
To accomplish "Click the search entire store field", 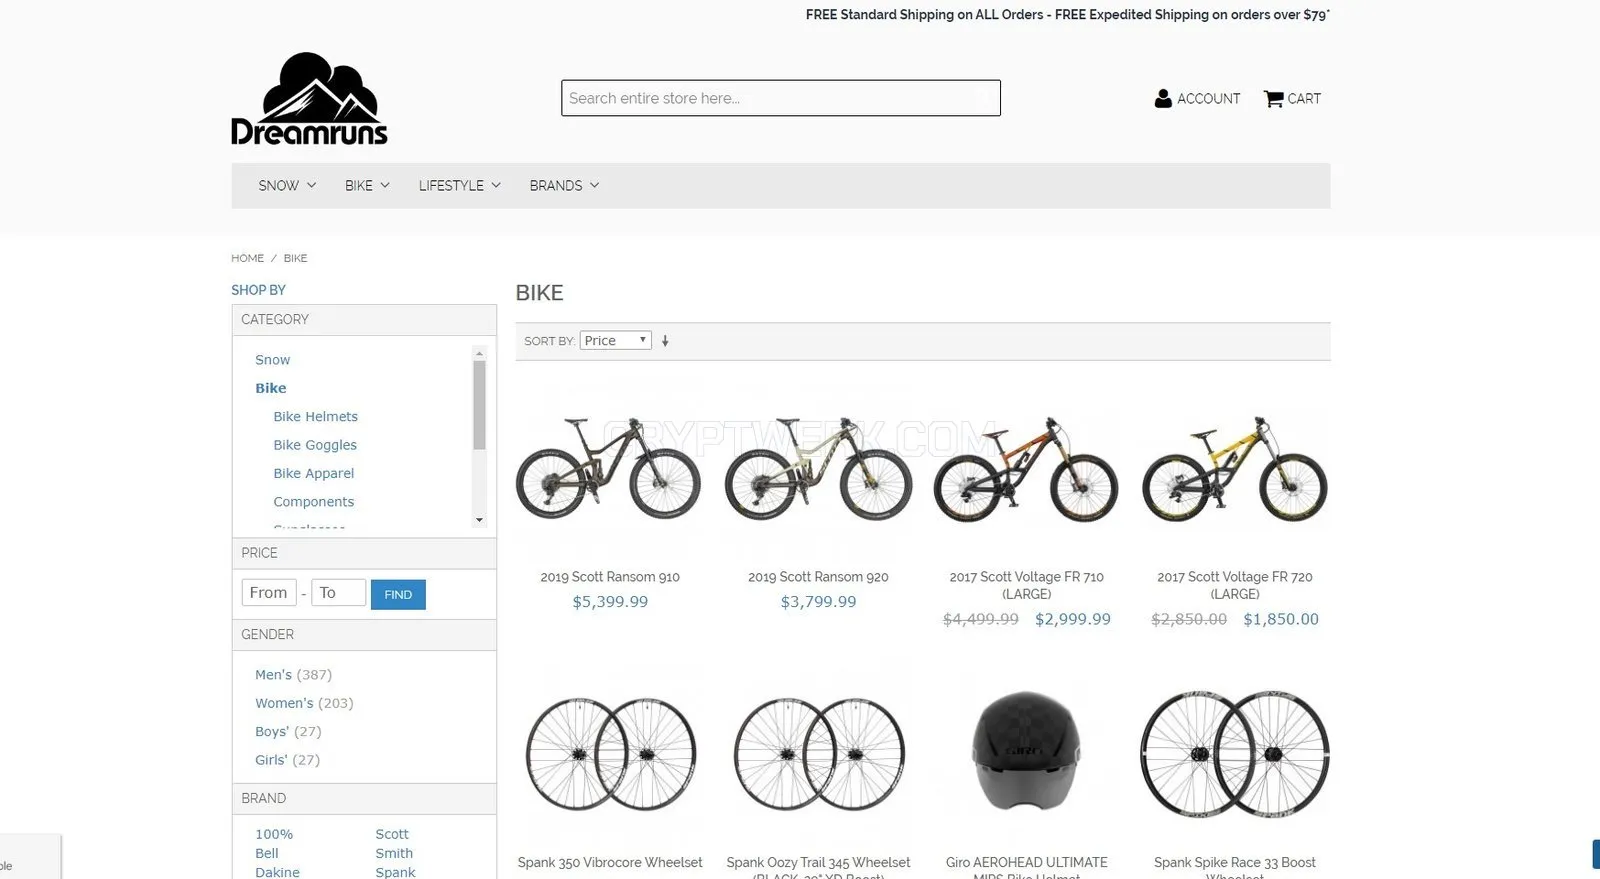I will pos(781,98).
